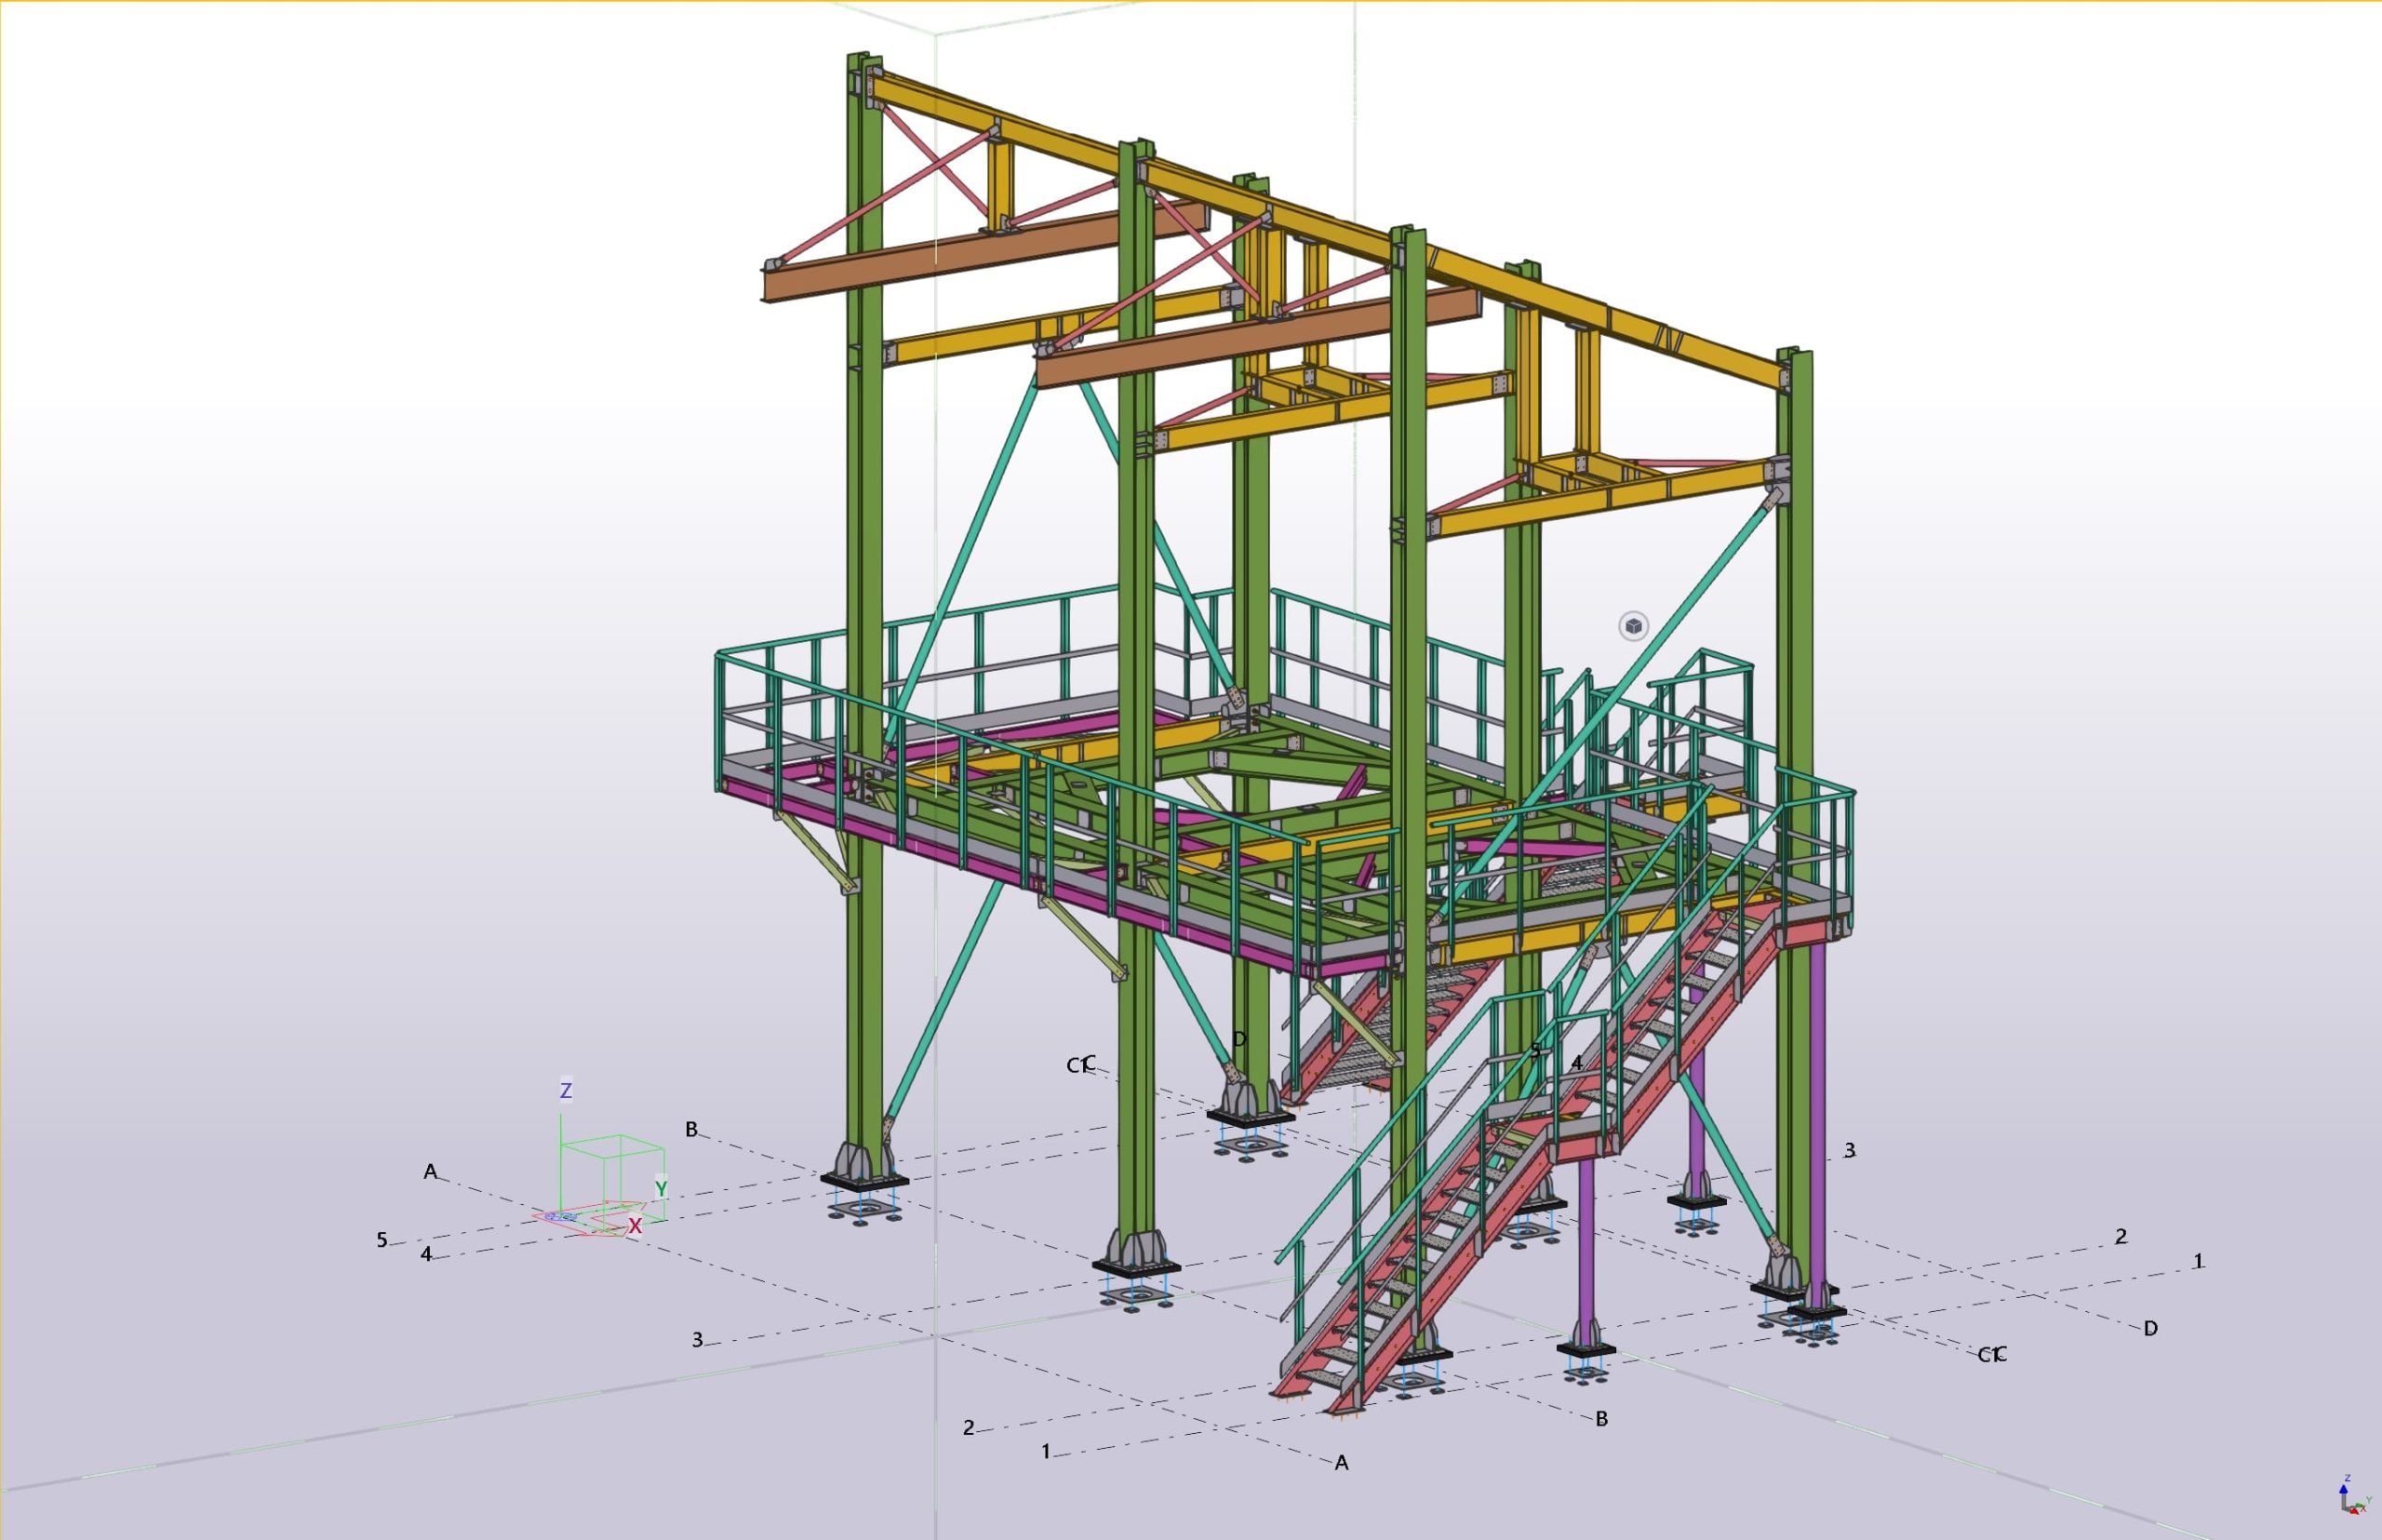Click grid label A at bottom center
The width and height of the screenshot is (2382, 1540).
click(x=1341, y=1463)
